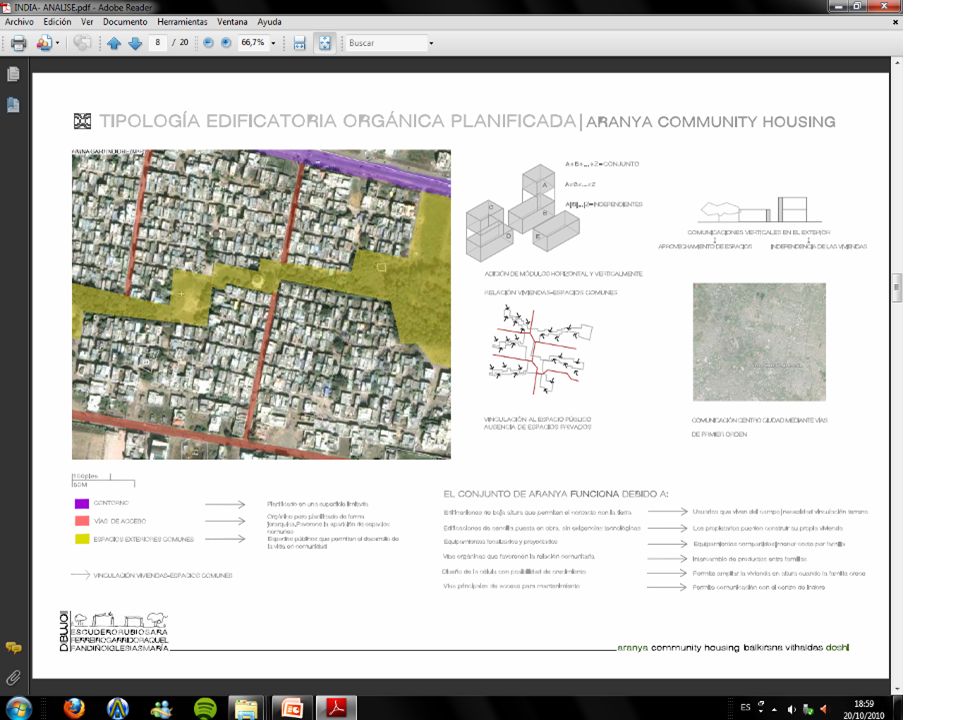Open the Ver menu
Viewport: 960px width, 720px height.
coord(87,21)
